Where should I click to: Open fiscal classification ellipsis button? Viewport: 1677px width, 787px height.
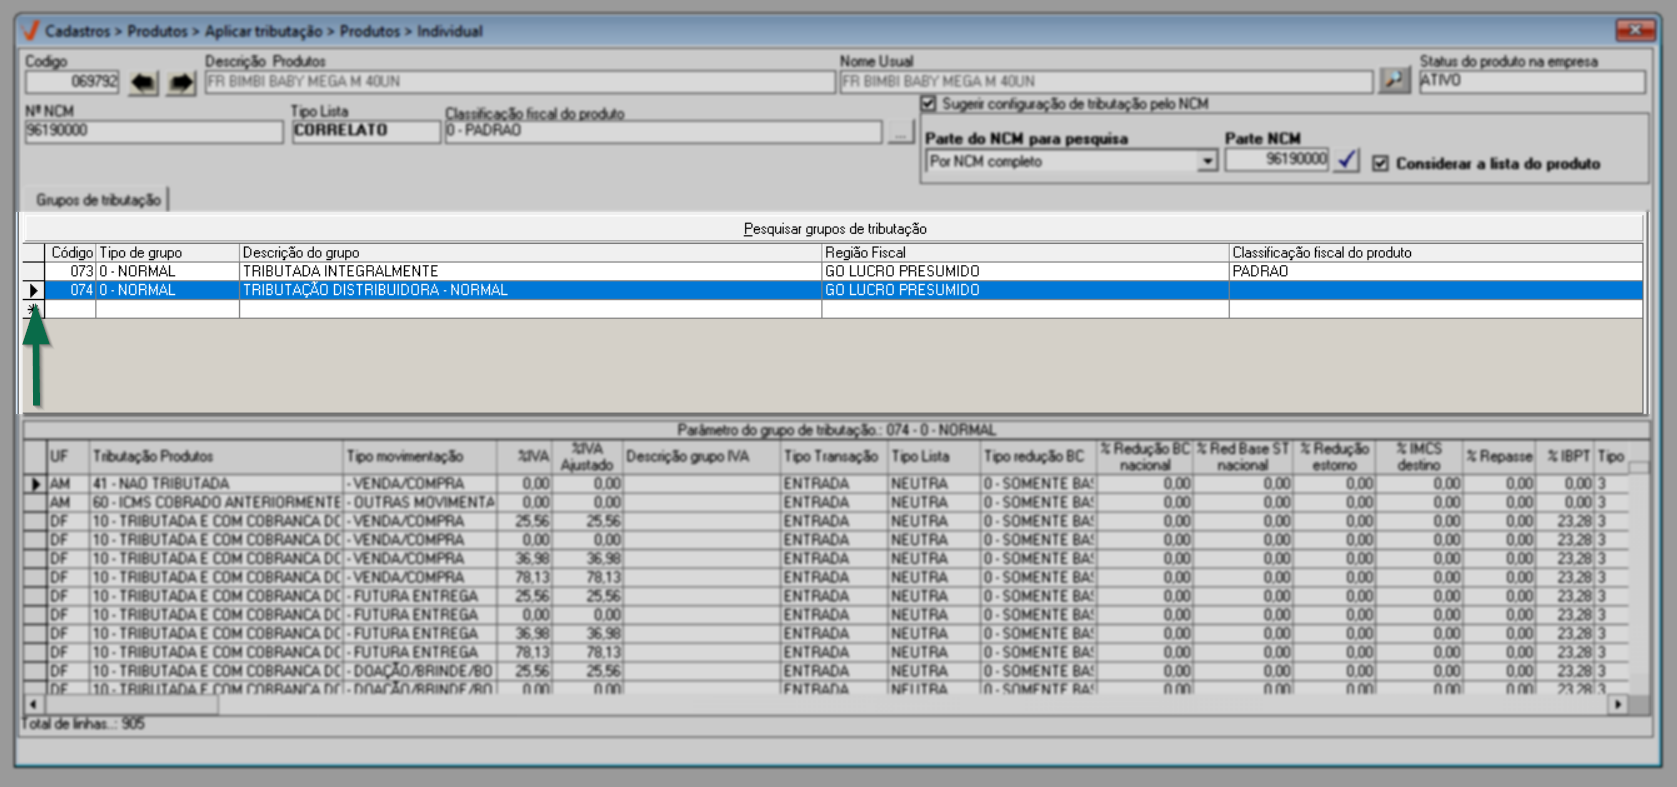click(x=900, y=131)
